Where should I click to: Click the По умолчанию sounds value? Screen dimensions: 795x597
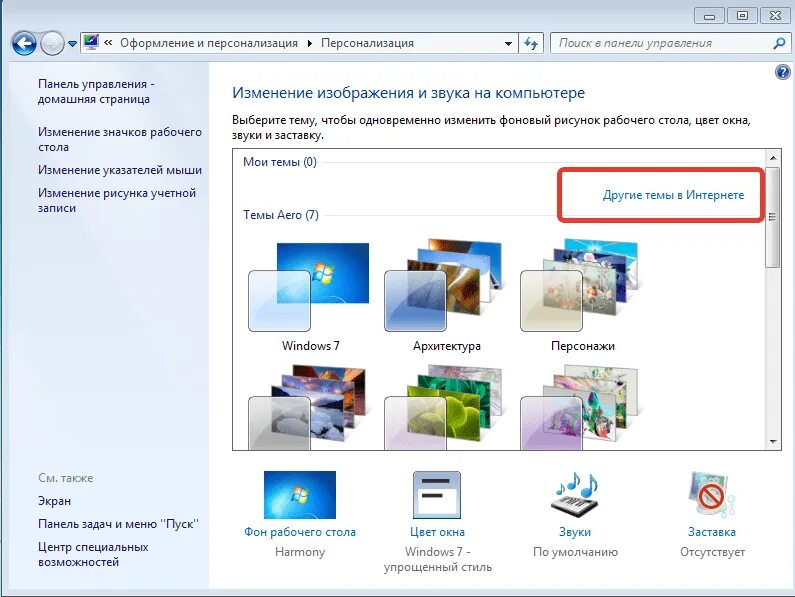[x=575, y=552]
